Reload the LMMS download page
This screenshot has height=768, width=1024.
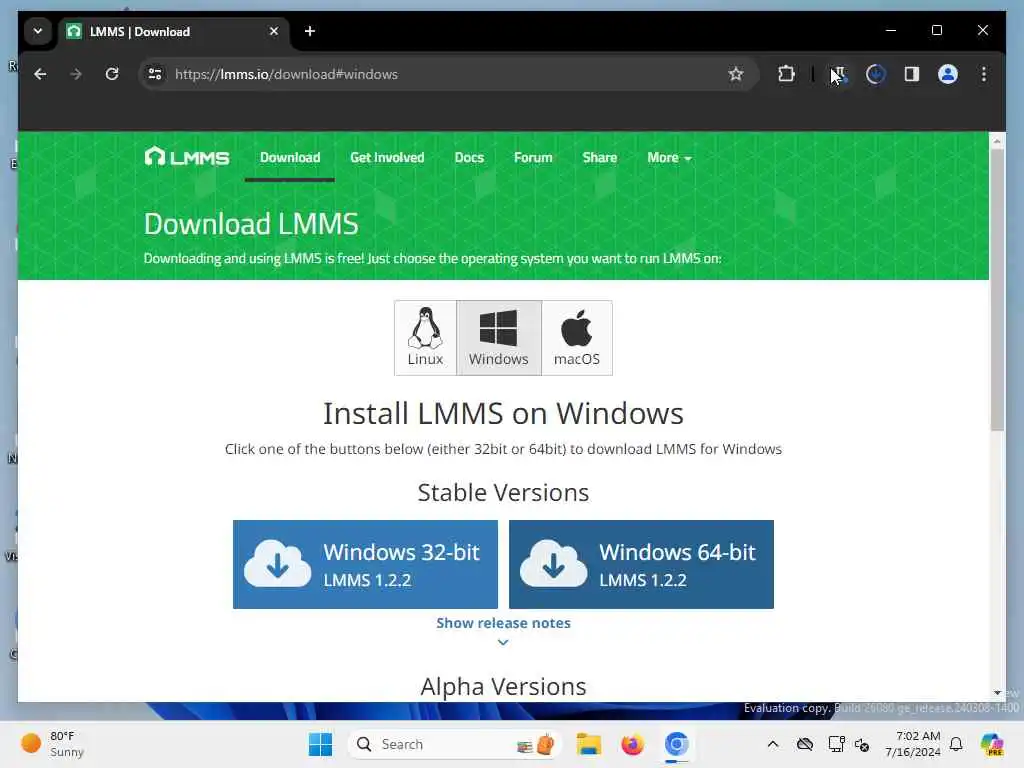pyautogui.click(x=112, y=74)
